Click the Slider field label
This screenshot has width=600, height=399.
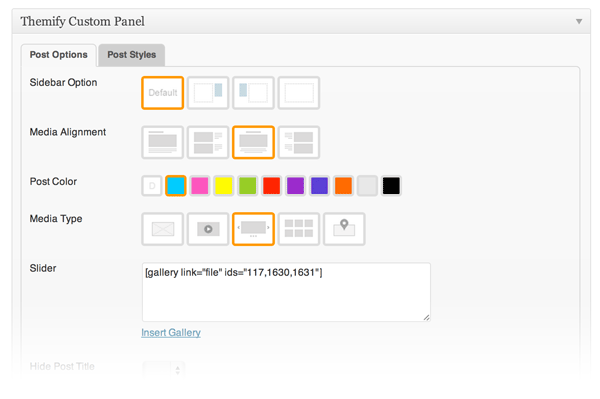(x=43, y=268)
